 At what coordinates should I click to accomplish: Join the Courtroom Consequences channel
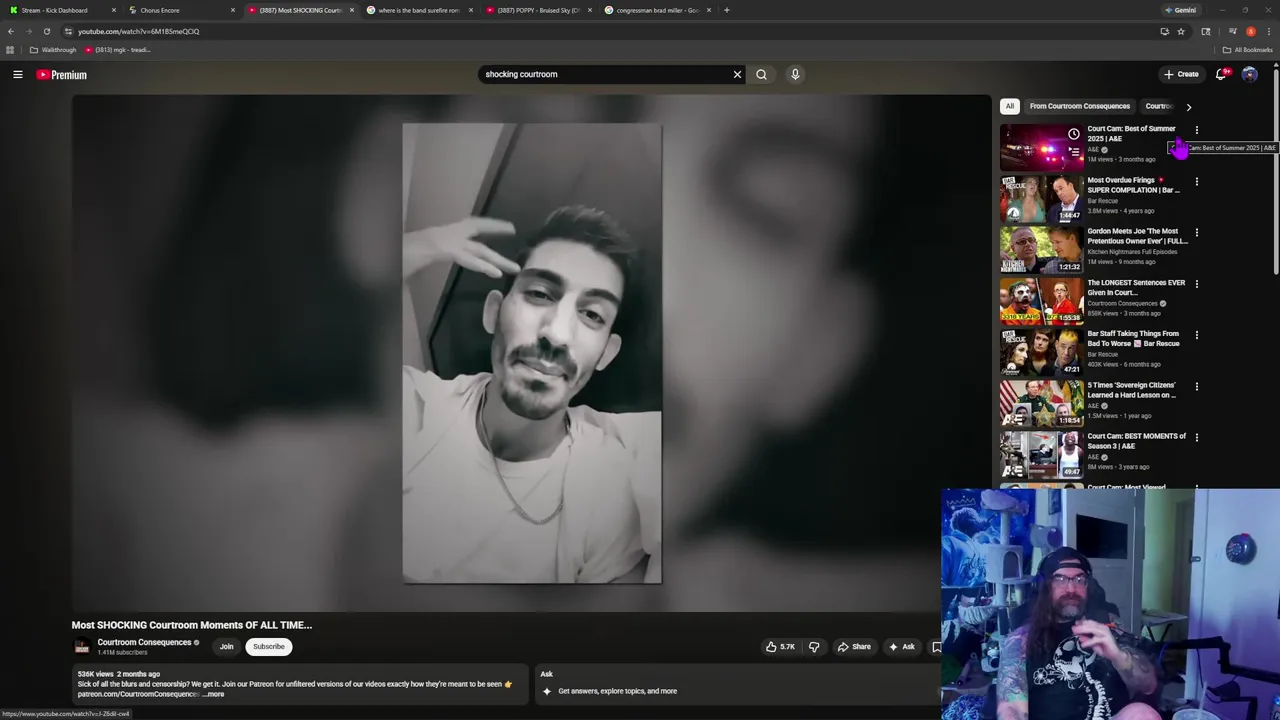click(x=227, y=647)
